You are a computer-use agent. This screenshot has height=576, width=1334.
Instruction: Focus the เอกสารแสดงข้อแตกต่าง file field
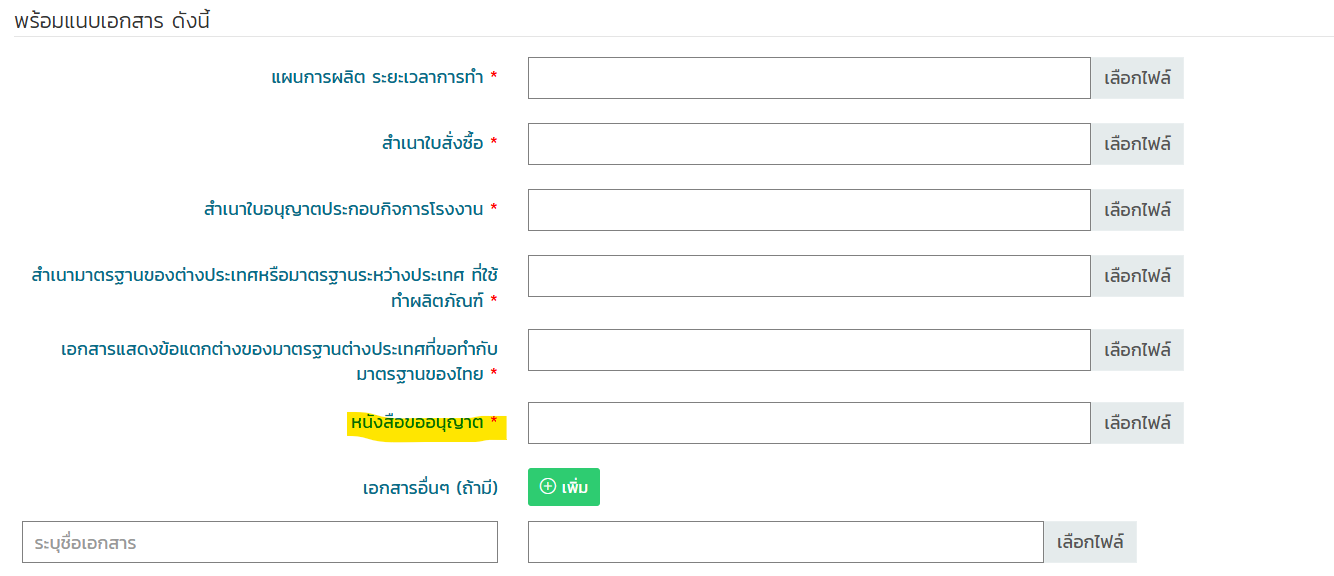coord(809,350)
